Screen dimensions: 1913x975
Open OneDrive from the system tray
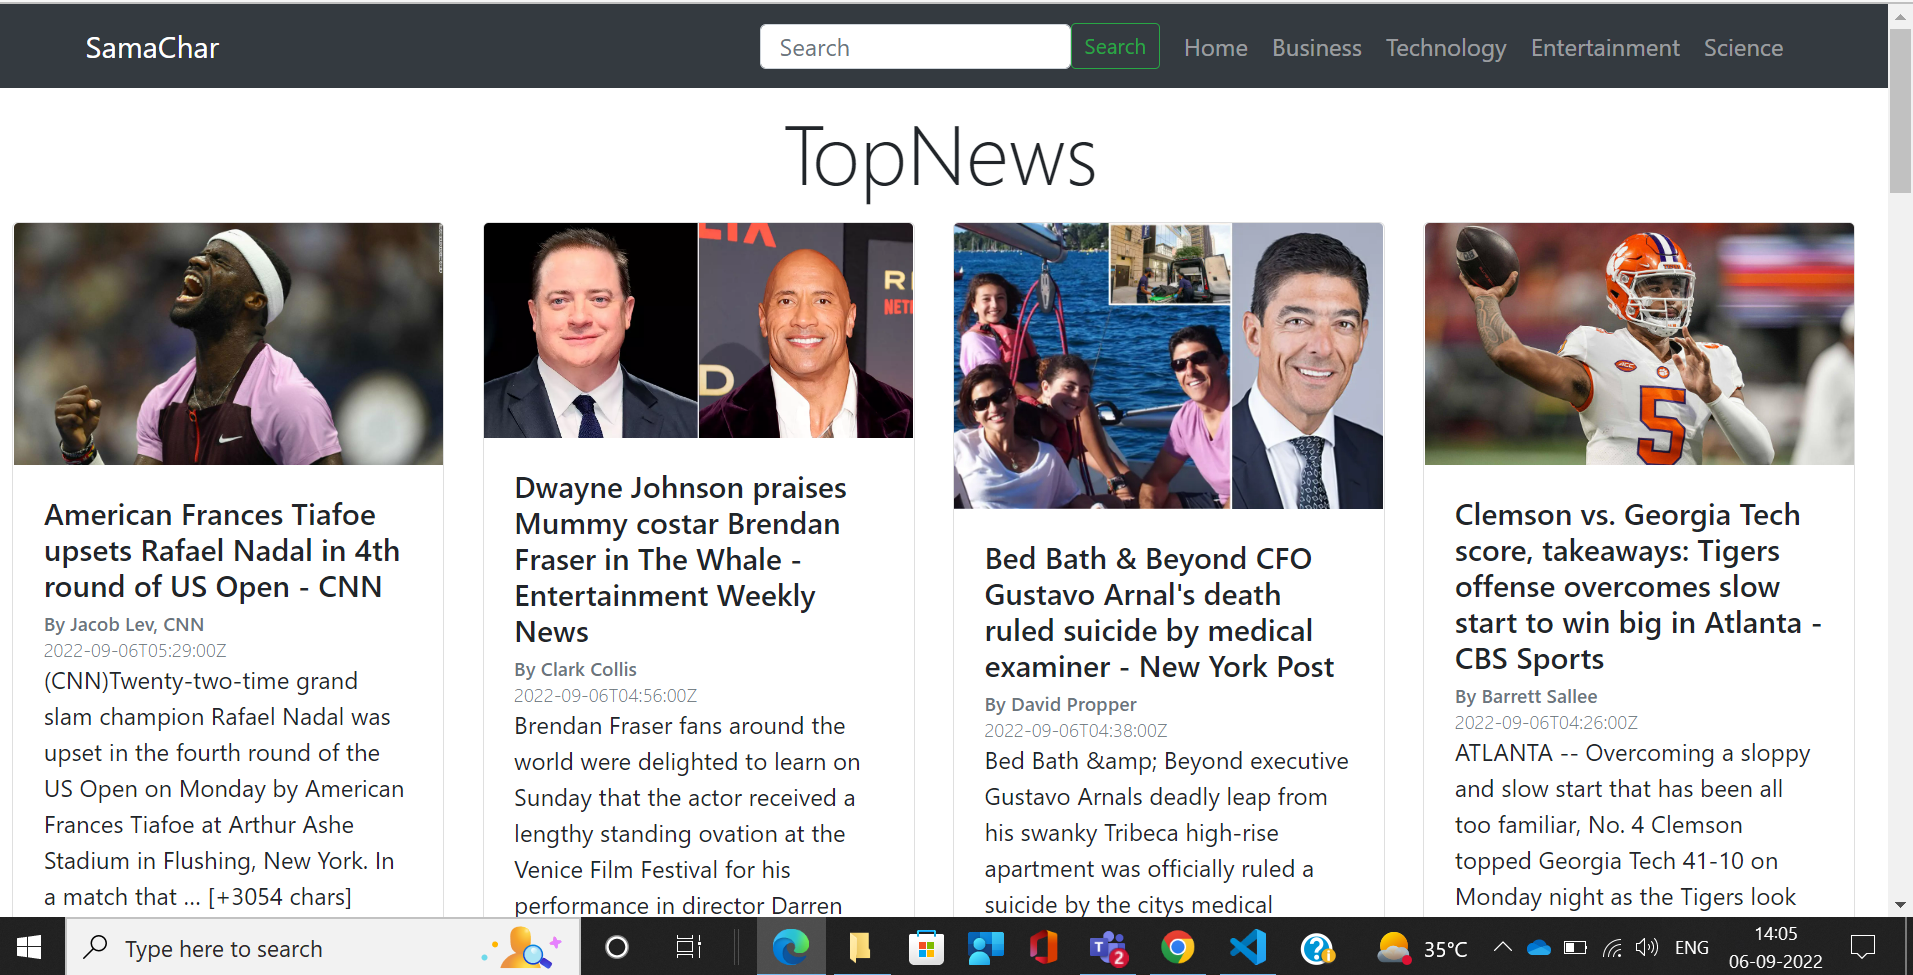(x=1538, y=946)
